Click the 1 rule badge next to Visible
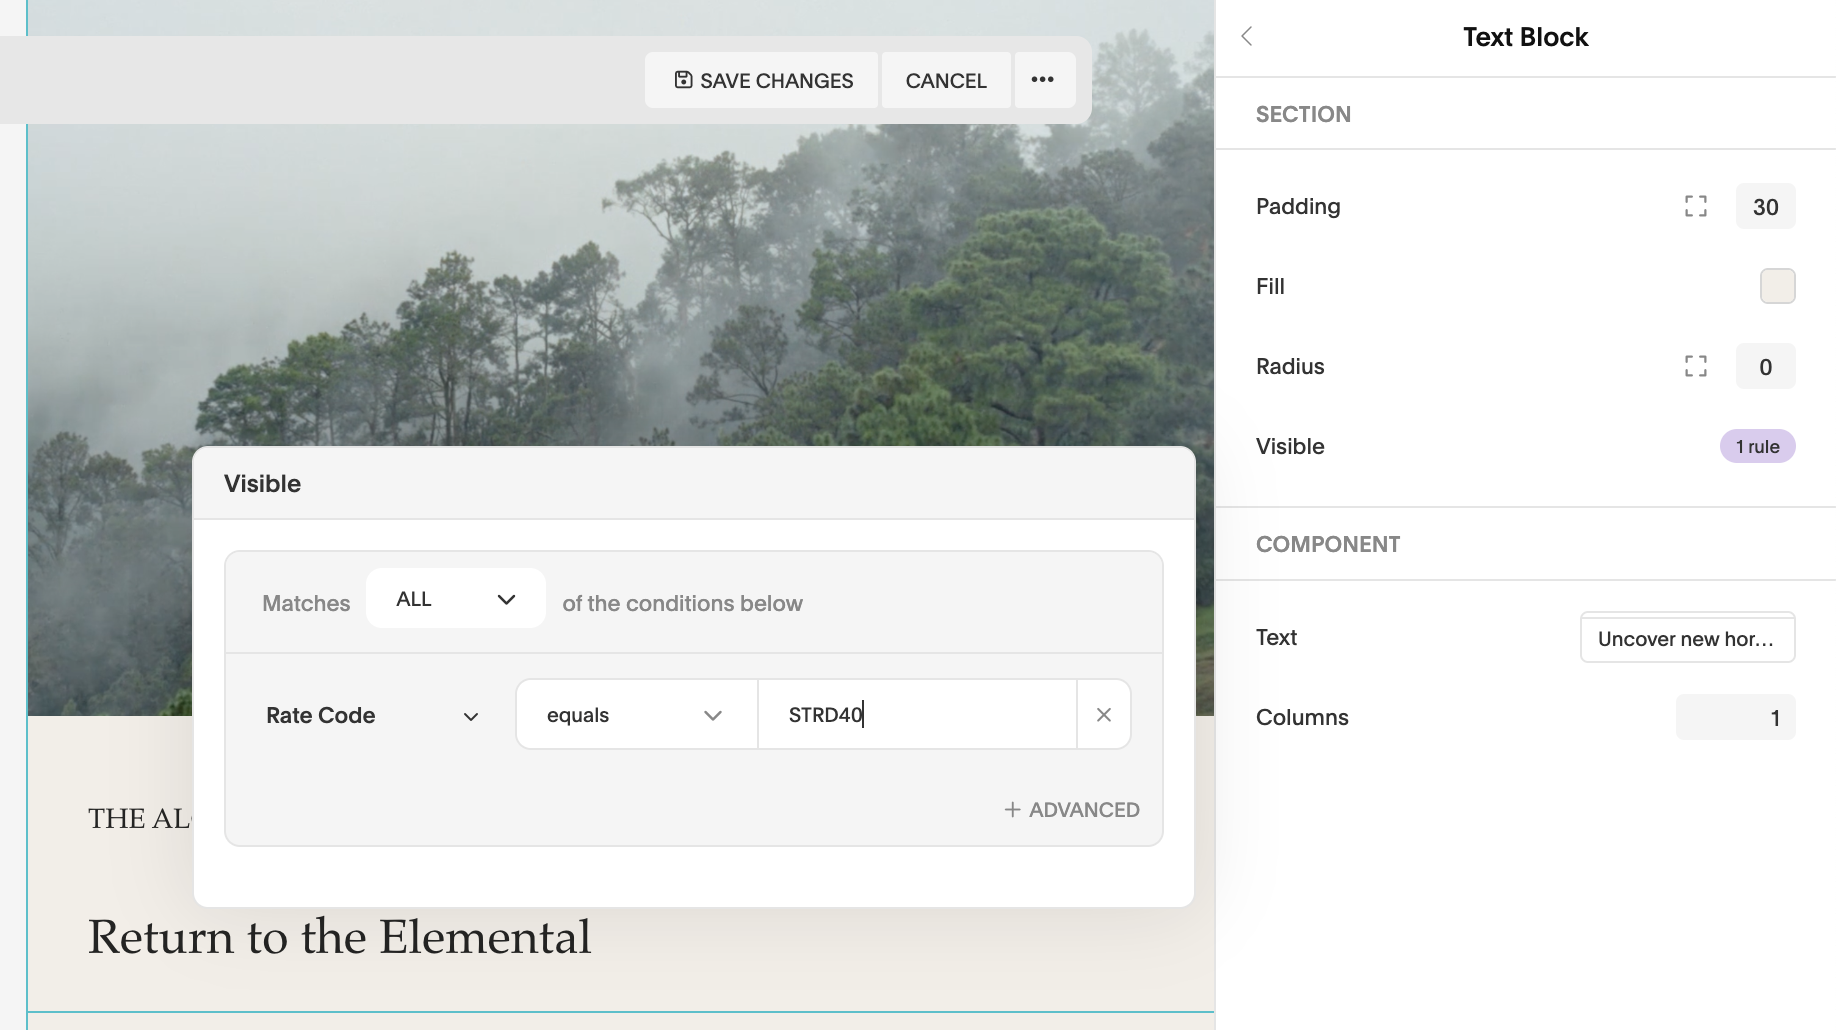 coord(1757,446)
